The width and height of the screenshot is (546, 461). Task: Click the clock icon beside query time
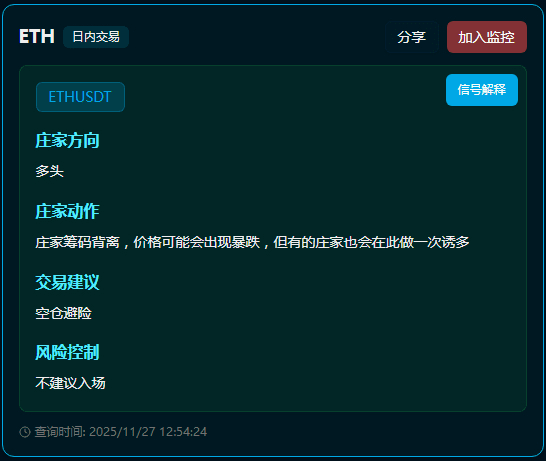pos(25,432)
